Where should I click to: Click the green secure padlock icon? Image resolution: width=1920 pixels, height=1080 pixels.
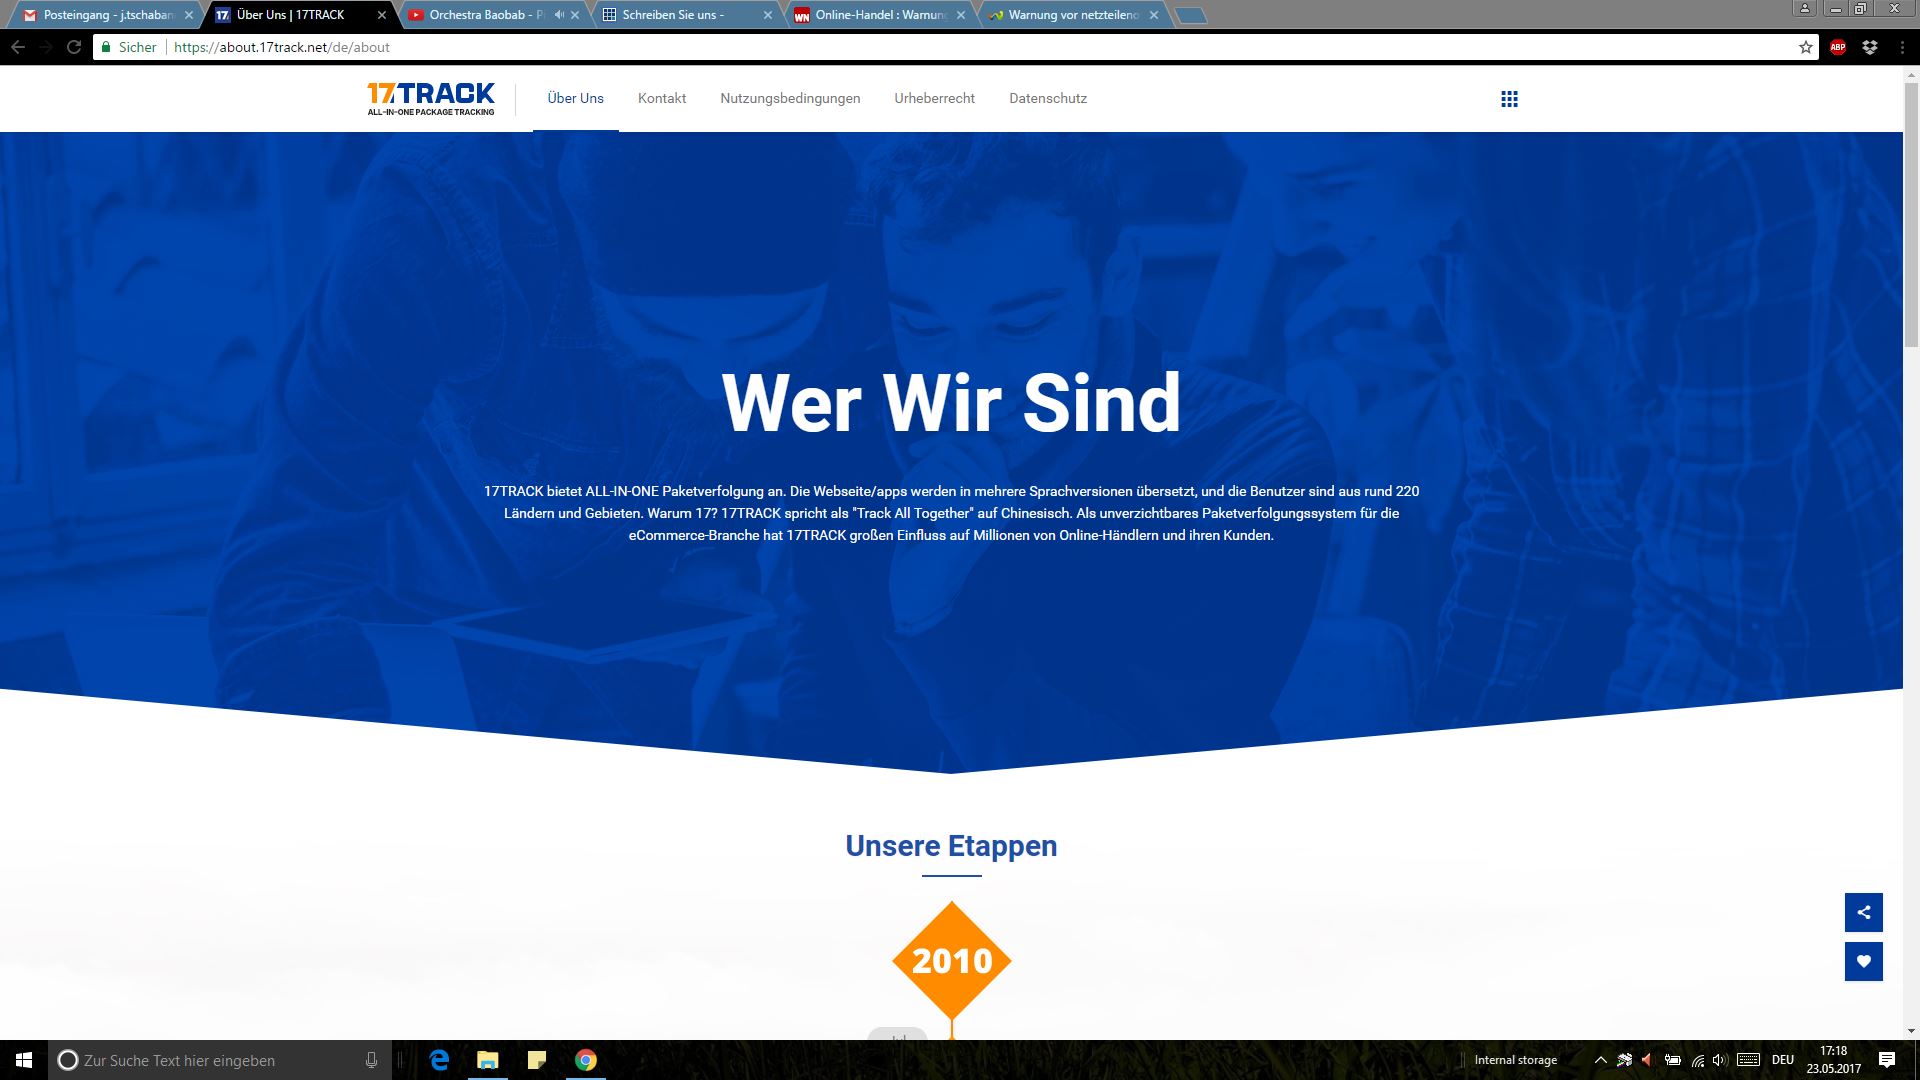(x=105, y=47)
